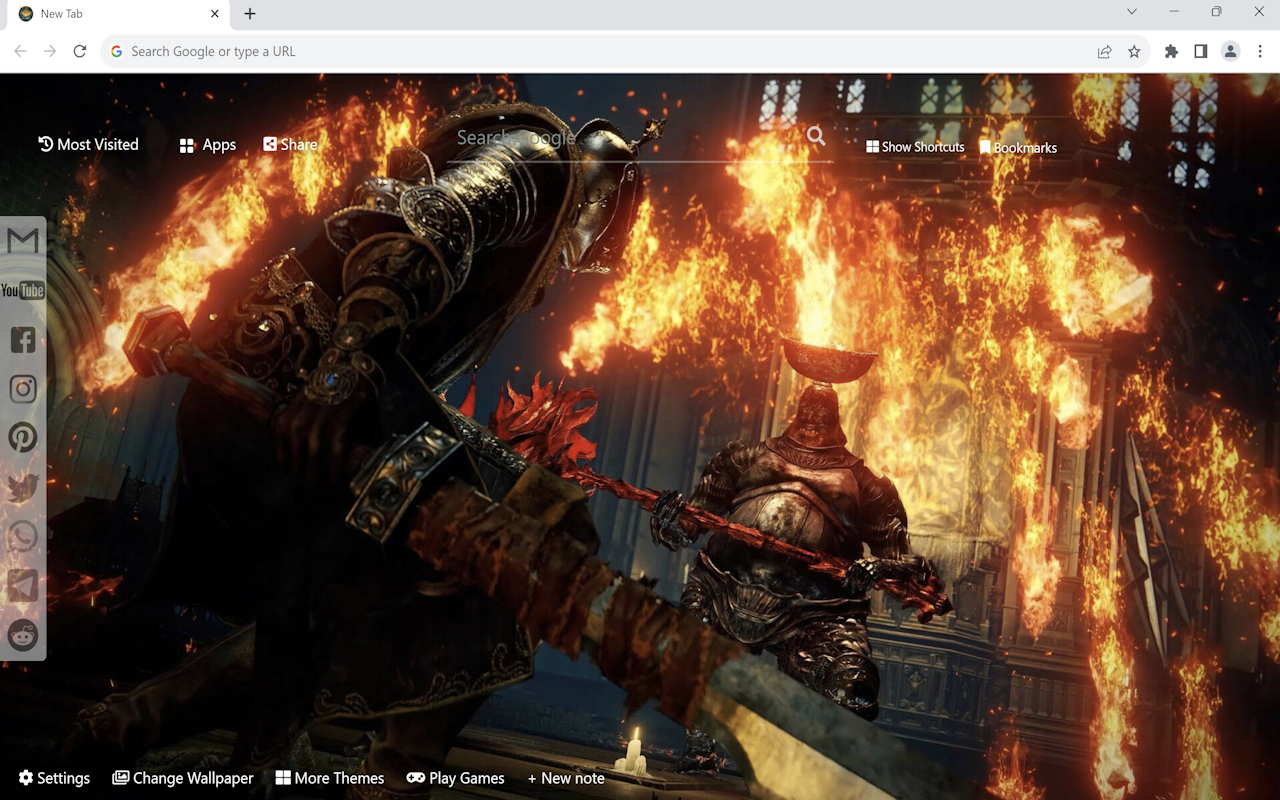Screen dimensions: 1280x800
Task: Open Facebook from the sidebar
Action: tap(22, 339)
